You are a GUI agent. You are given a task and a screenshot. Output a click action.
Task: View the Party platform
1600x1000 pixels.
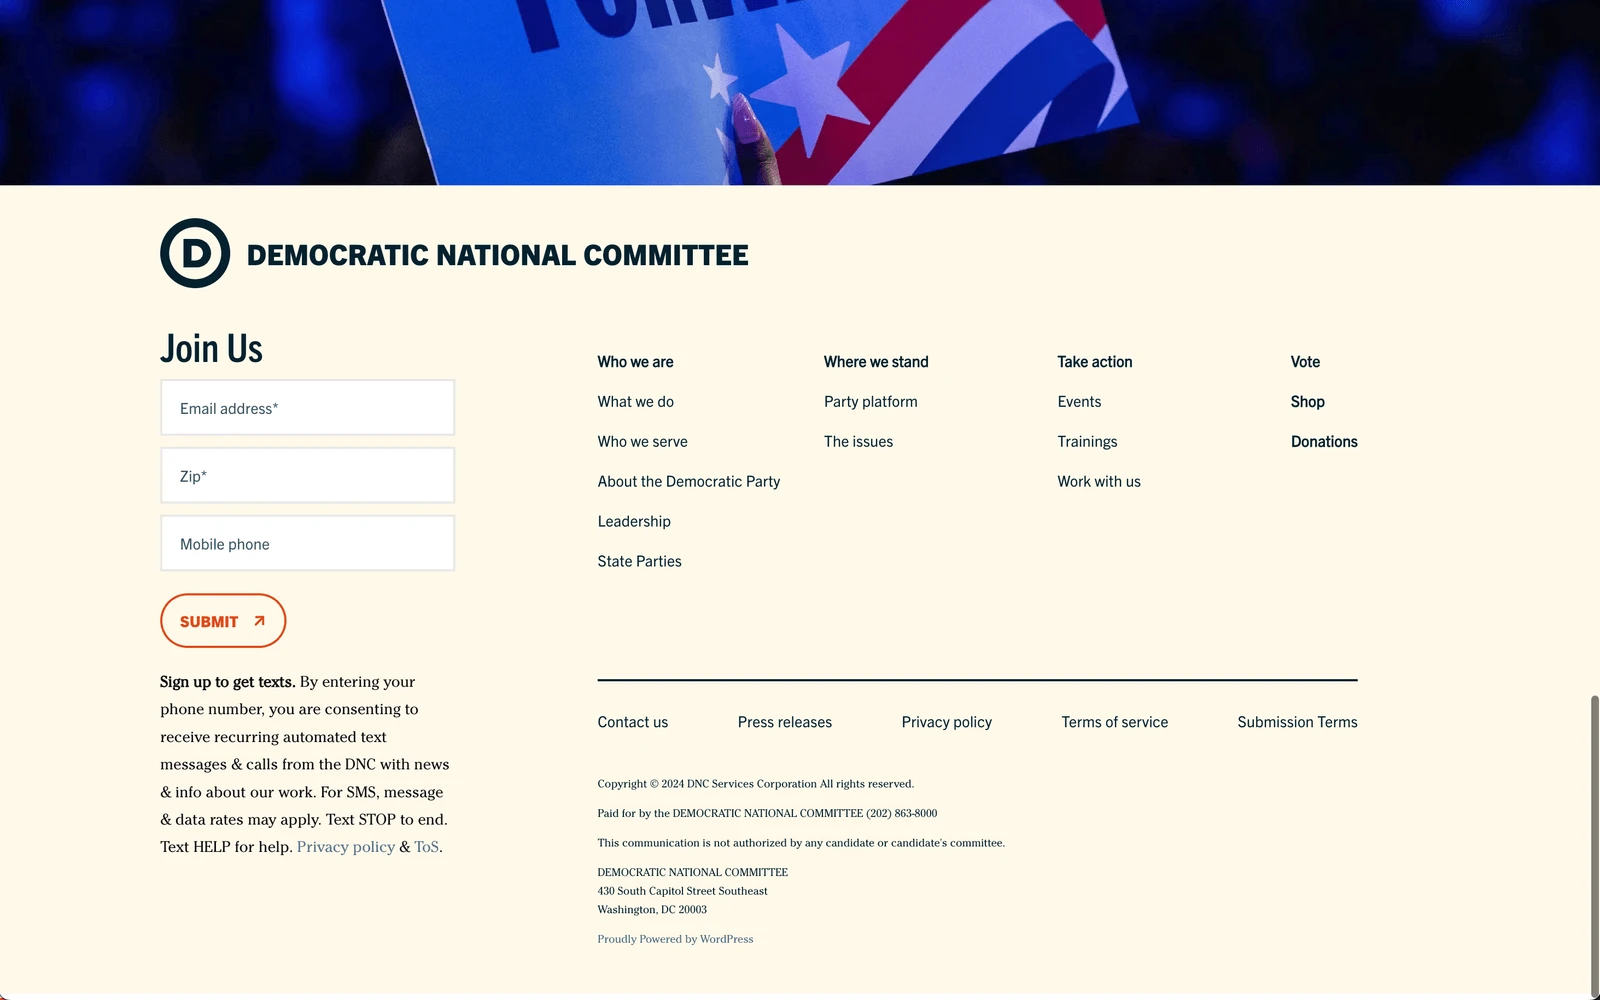click(x=871, y=402)
